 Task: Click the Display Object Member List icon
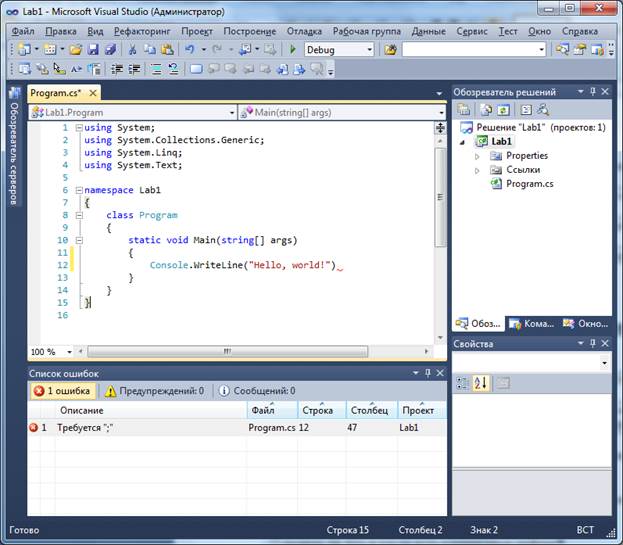tap(25, 69)
